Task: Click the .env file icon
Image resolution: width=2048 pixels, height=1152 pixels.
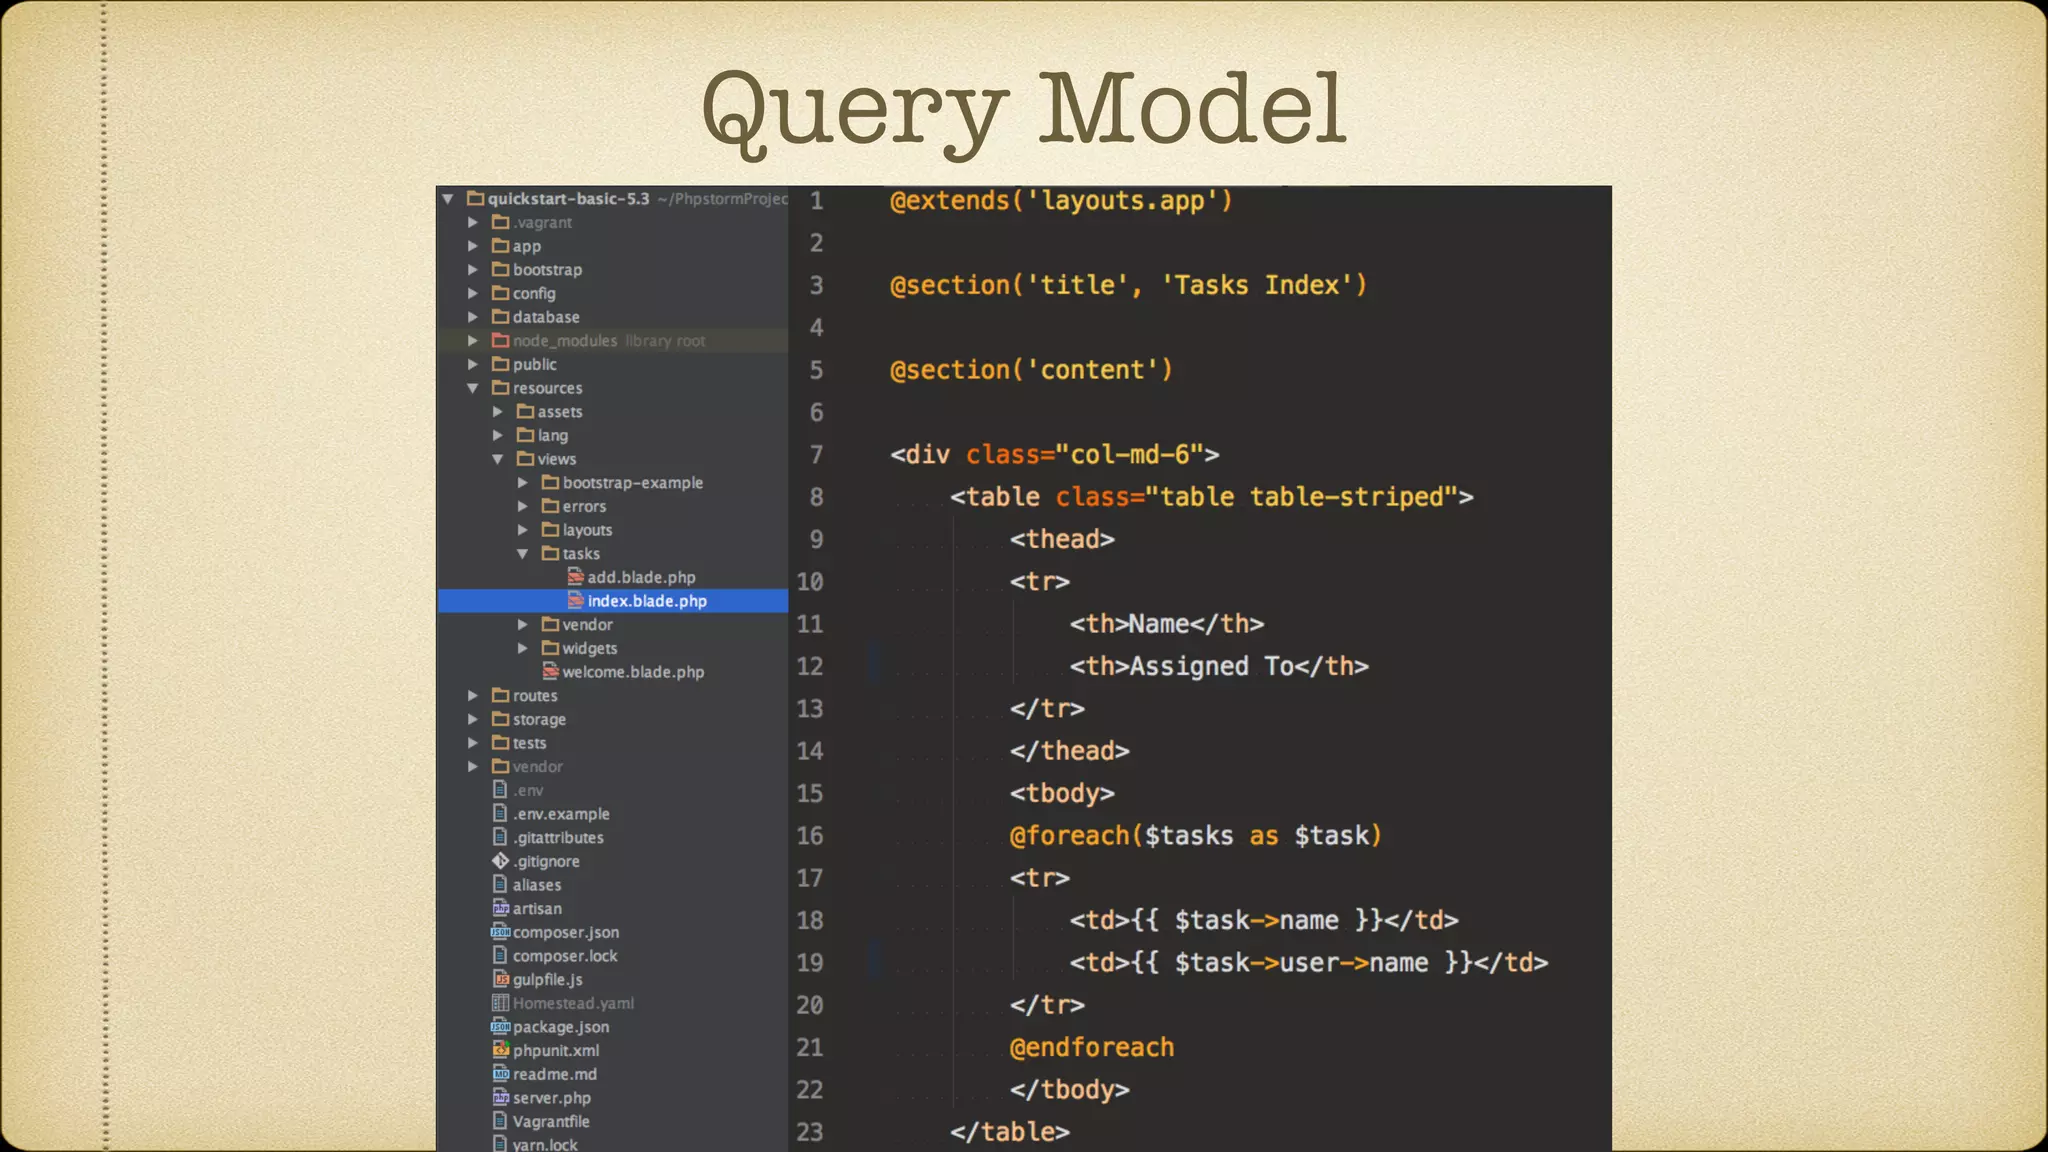Action: pyautogui.click(x=501, y=790)
